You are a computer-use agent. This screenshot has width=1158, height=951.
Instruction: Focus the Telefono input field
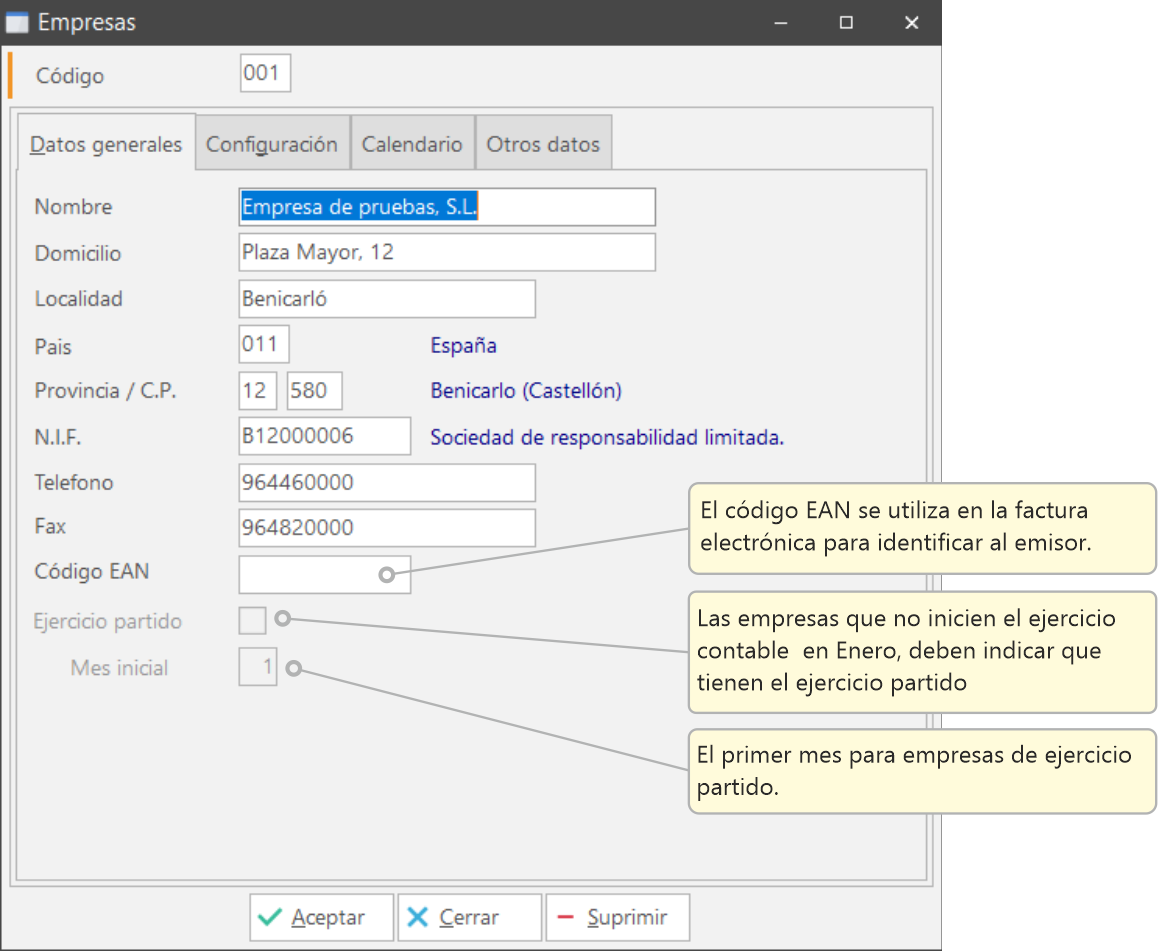coord(387,483)
